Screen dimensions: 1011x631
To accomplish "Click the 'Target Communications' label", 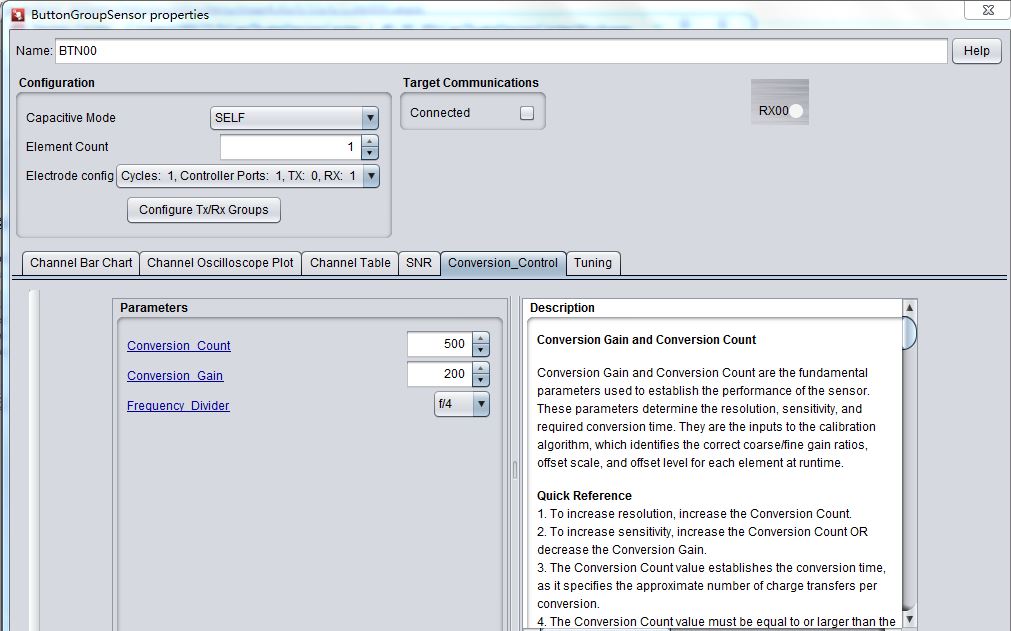I will [x=471, y=83].
